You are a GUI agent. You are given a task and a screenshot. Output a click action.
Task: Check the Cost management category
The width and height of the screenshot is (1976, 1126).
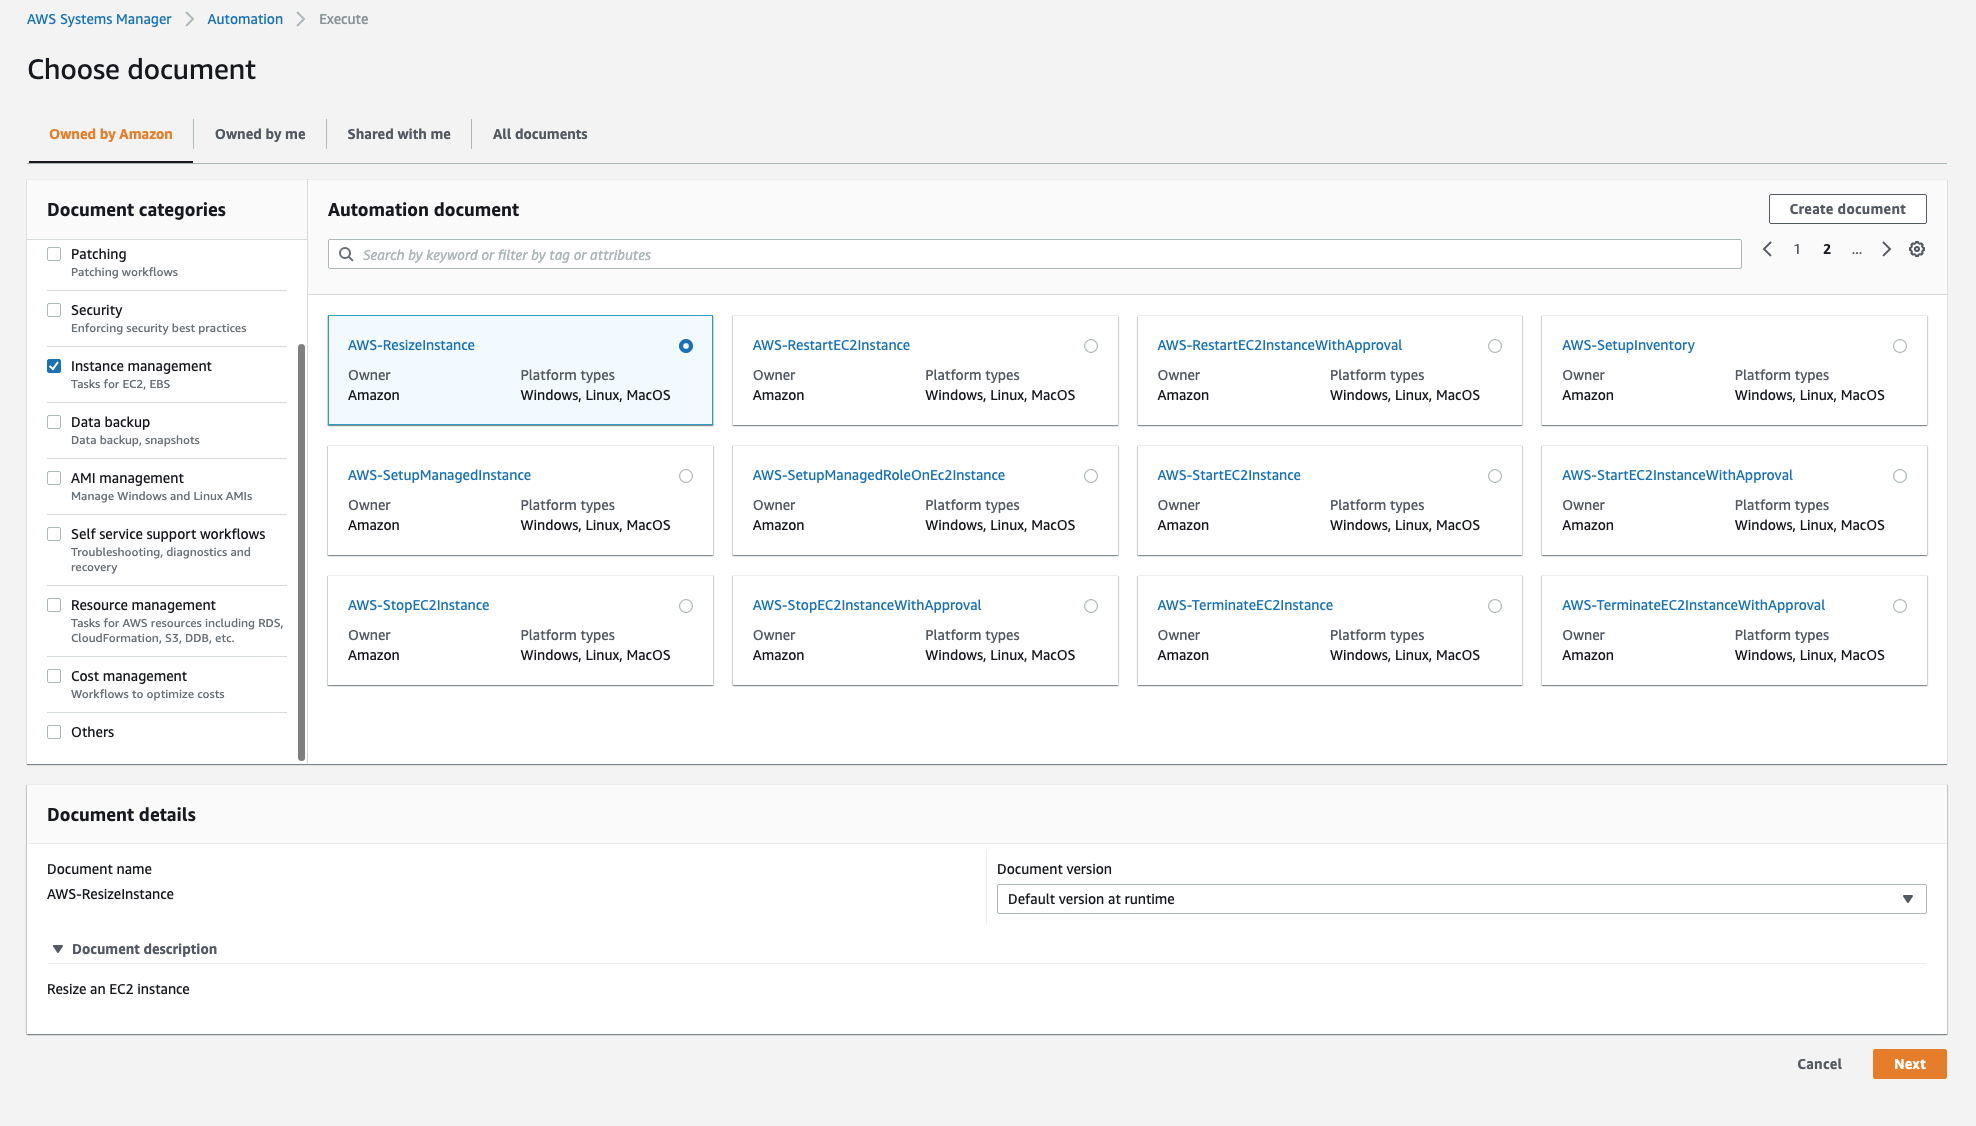(x=54, y=676)
